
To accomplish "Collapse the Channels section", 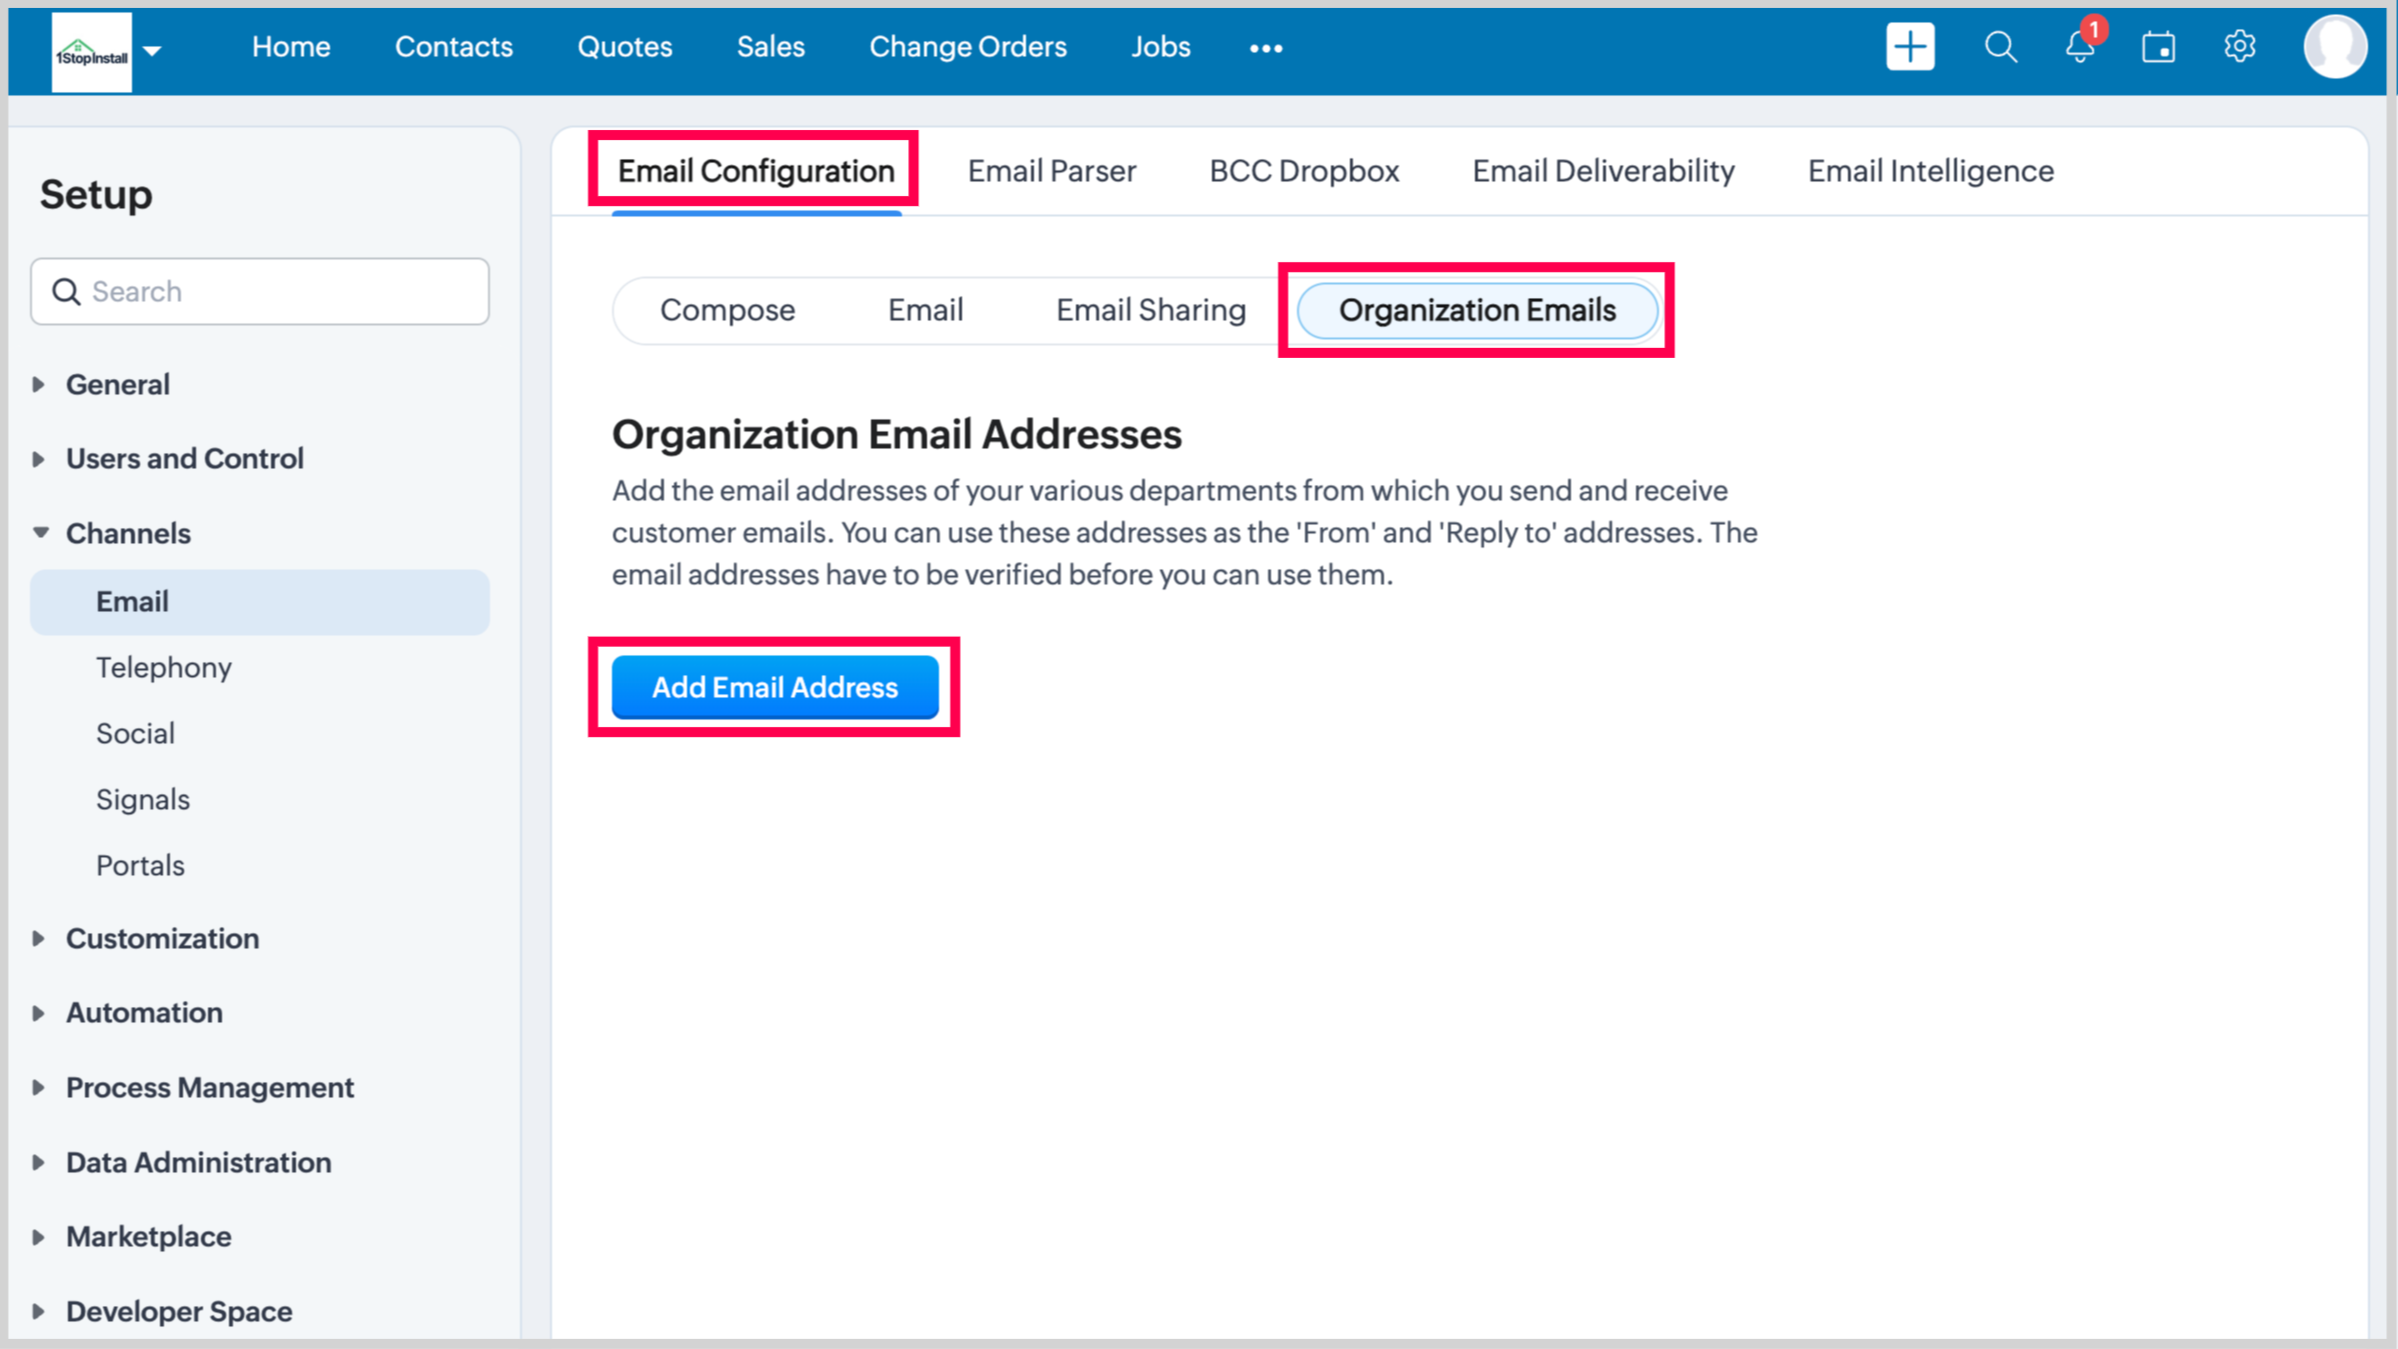I will tap(127, 533).
